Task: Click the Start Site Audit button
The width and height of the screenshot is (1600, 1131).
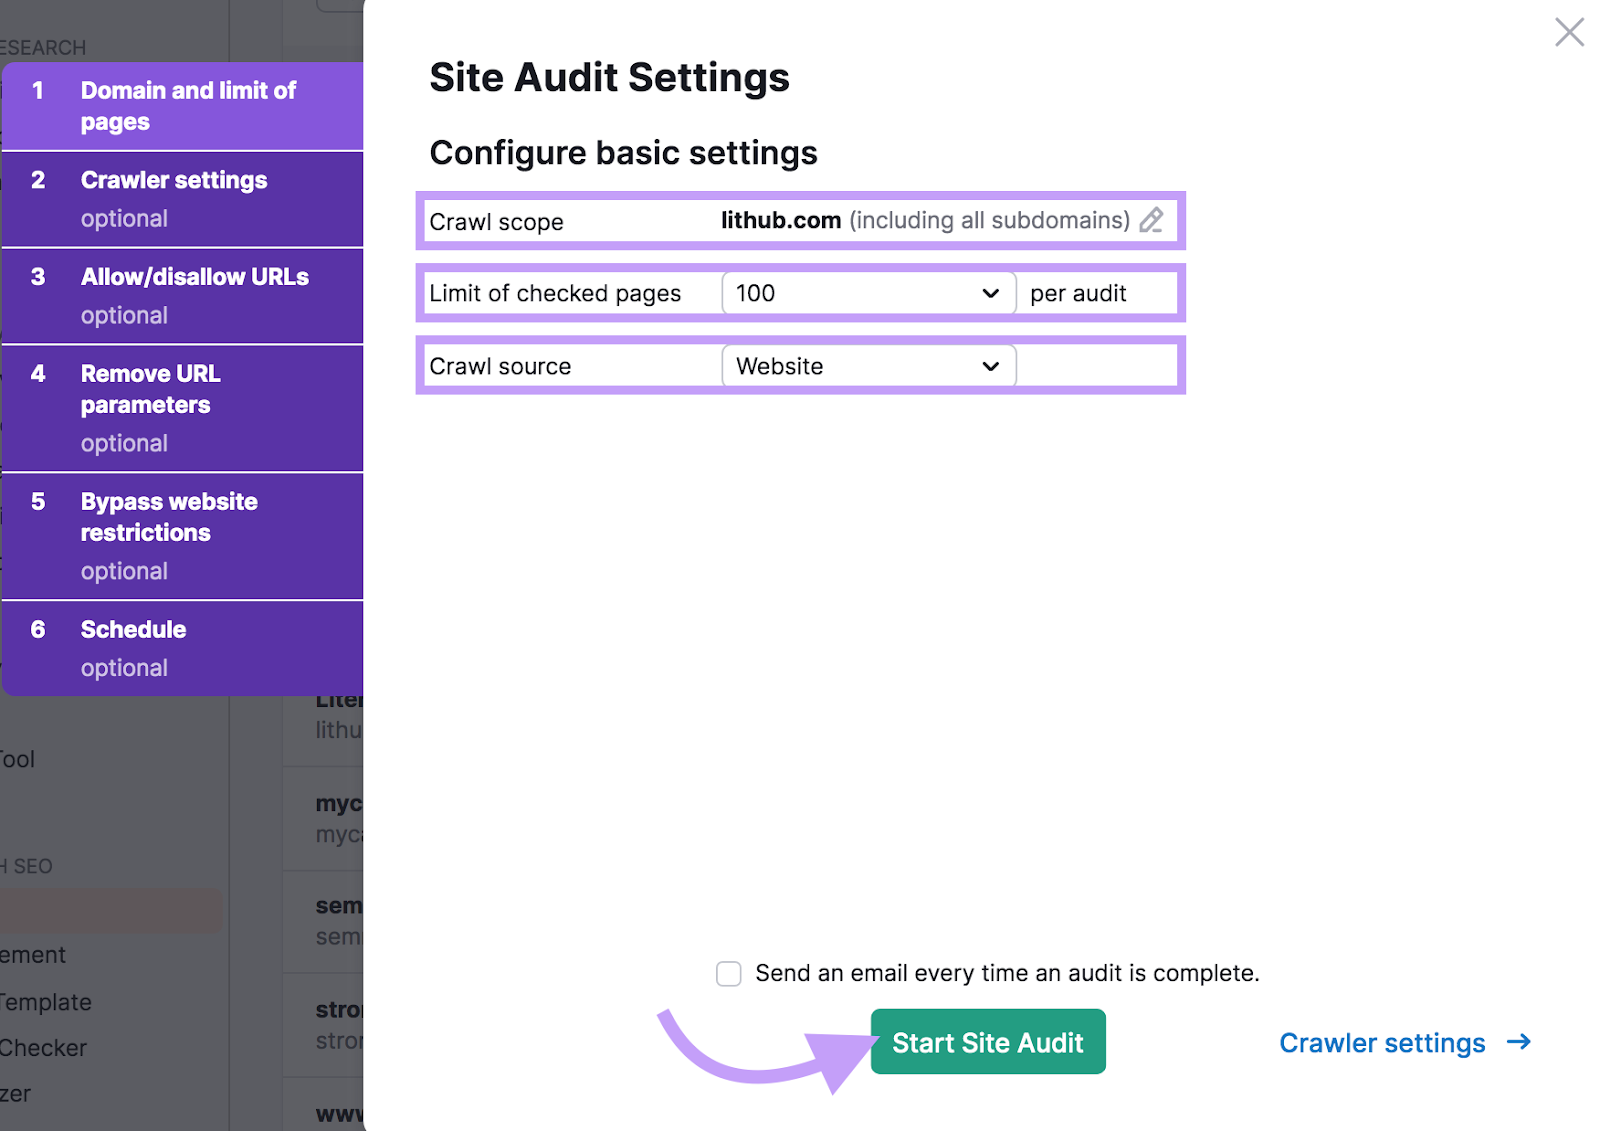Action: pyautogui.click(x=987, y=1042)
